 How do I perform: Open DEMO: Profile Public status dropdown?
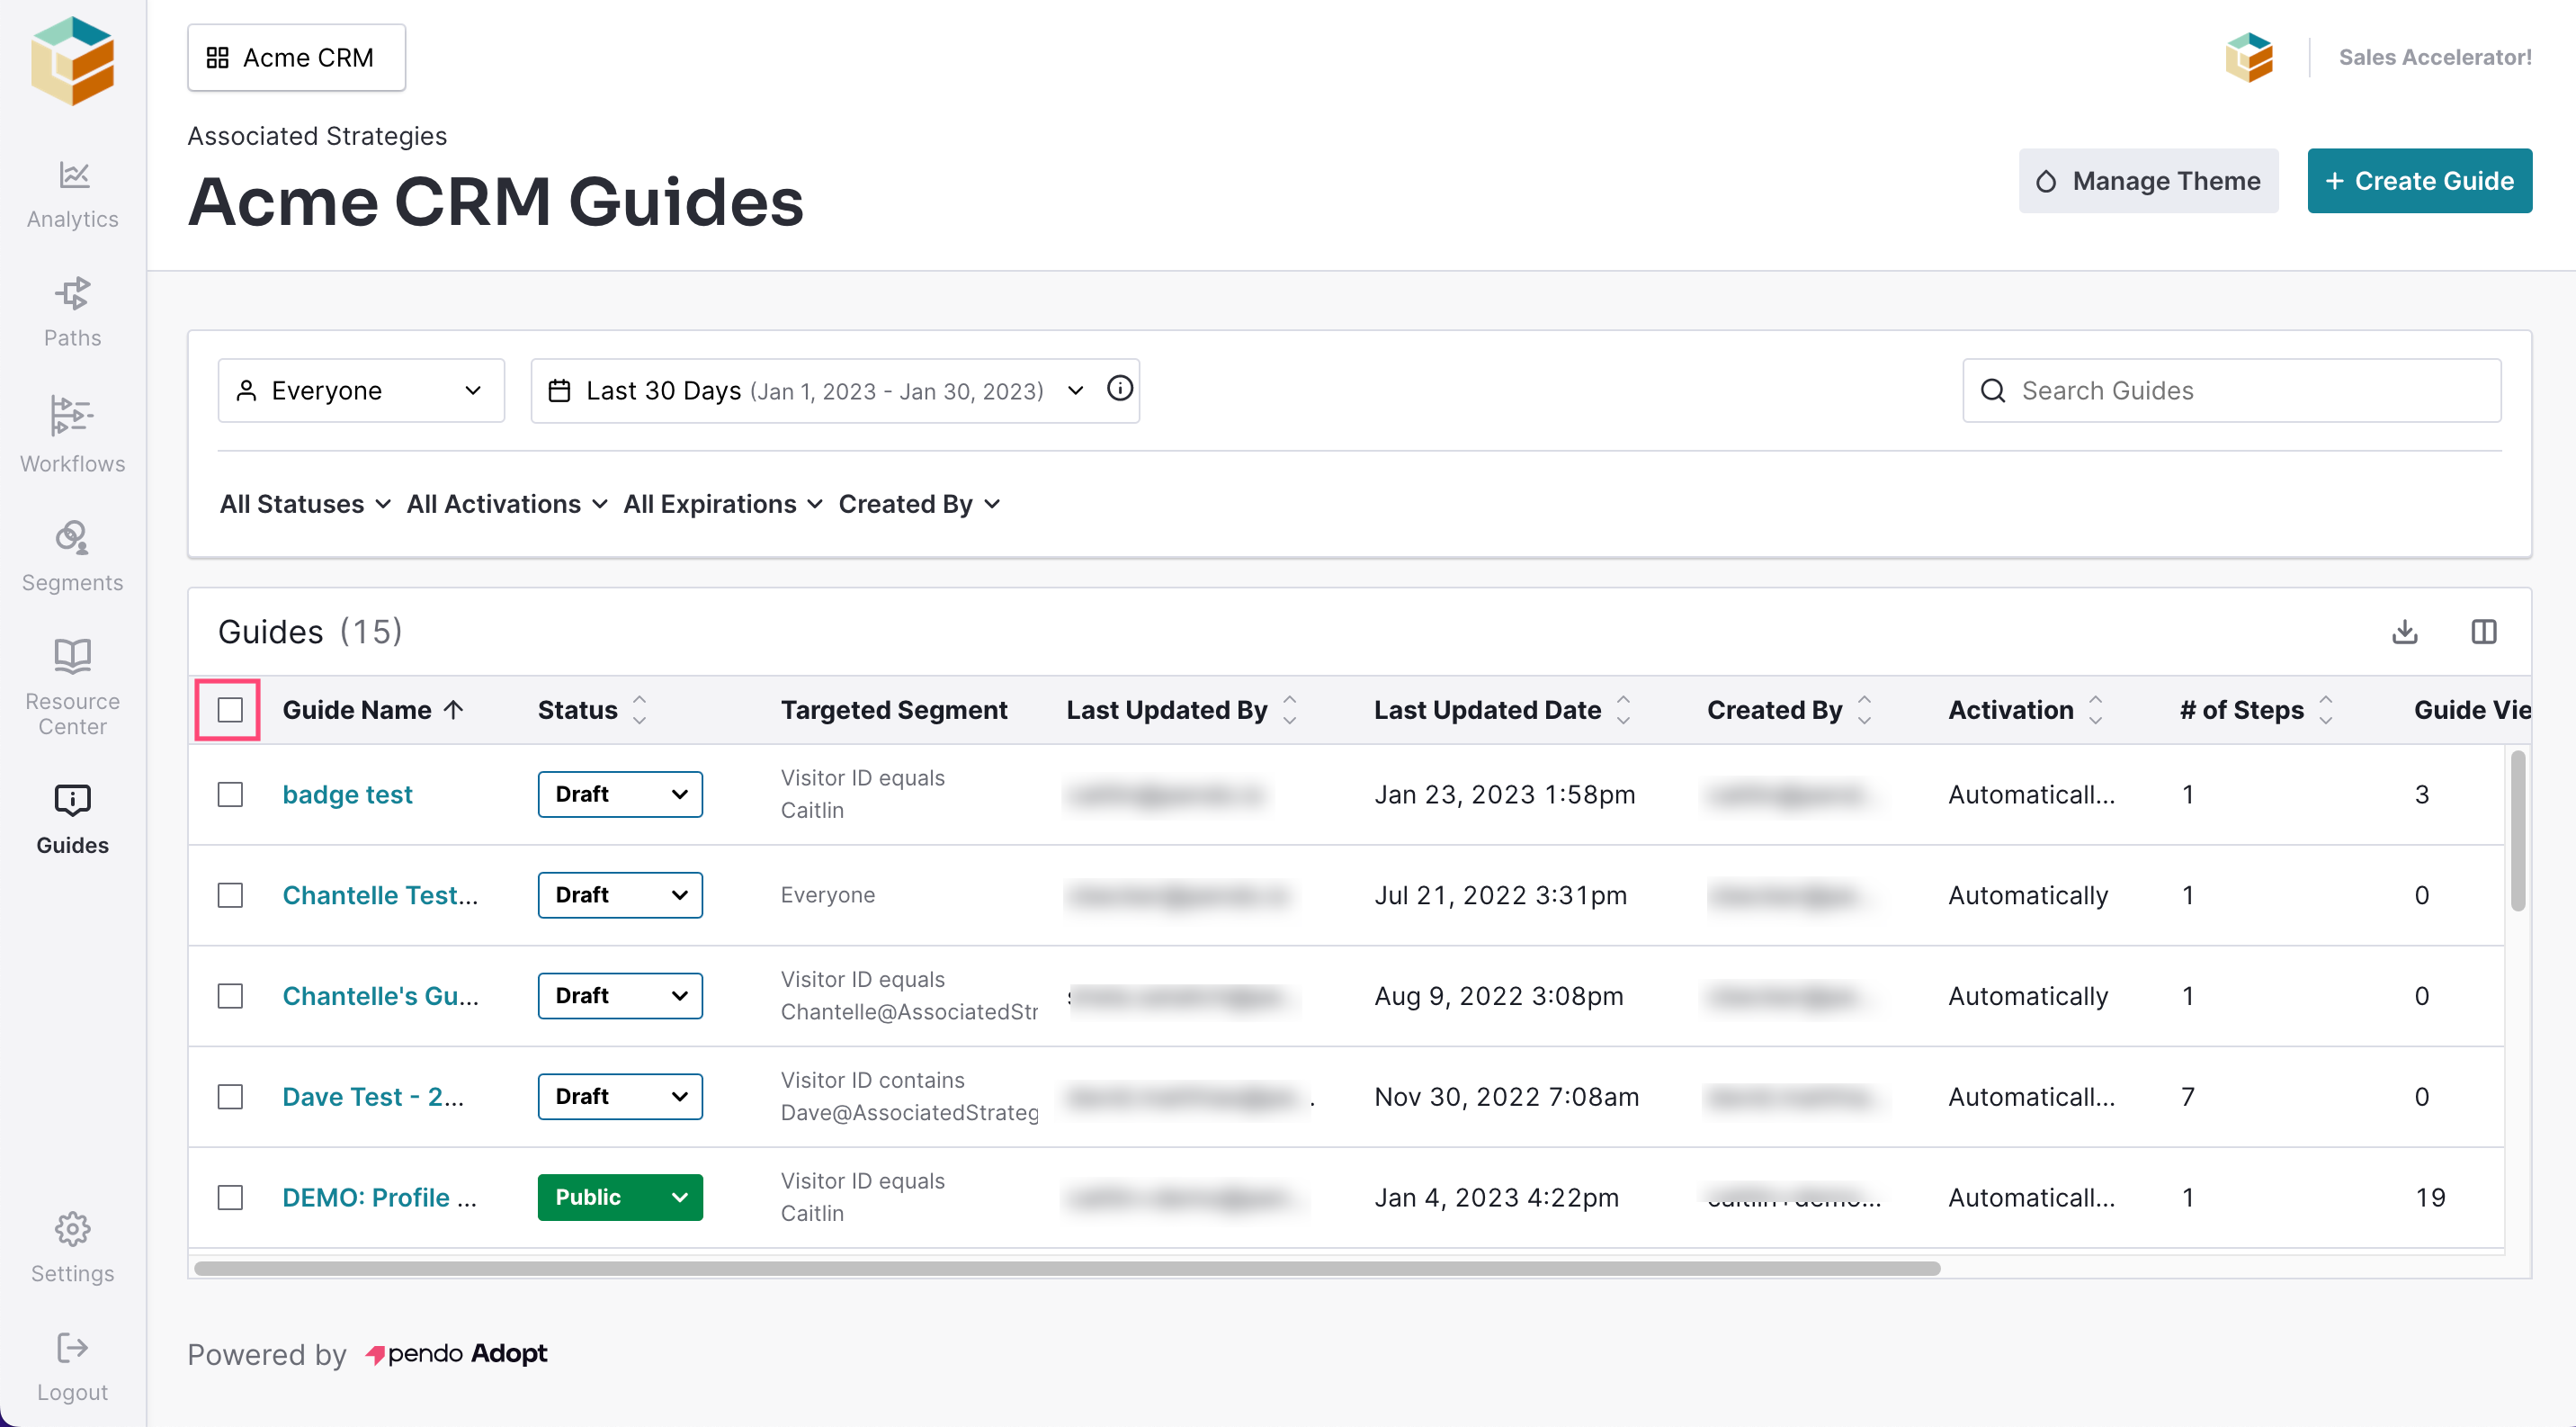click(x=620, y=1197)
